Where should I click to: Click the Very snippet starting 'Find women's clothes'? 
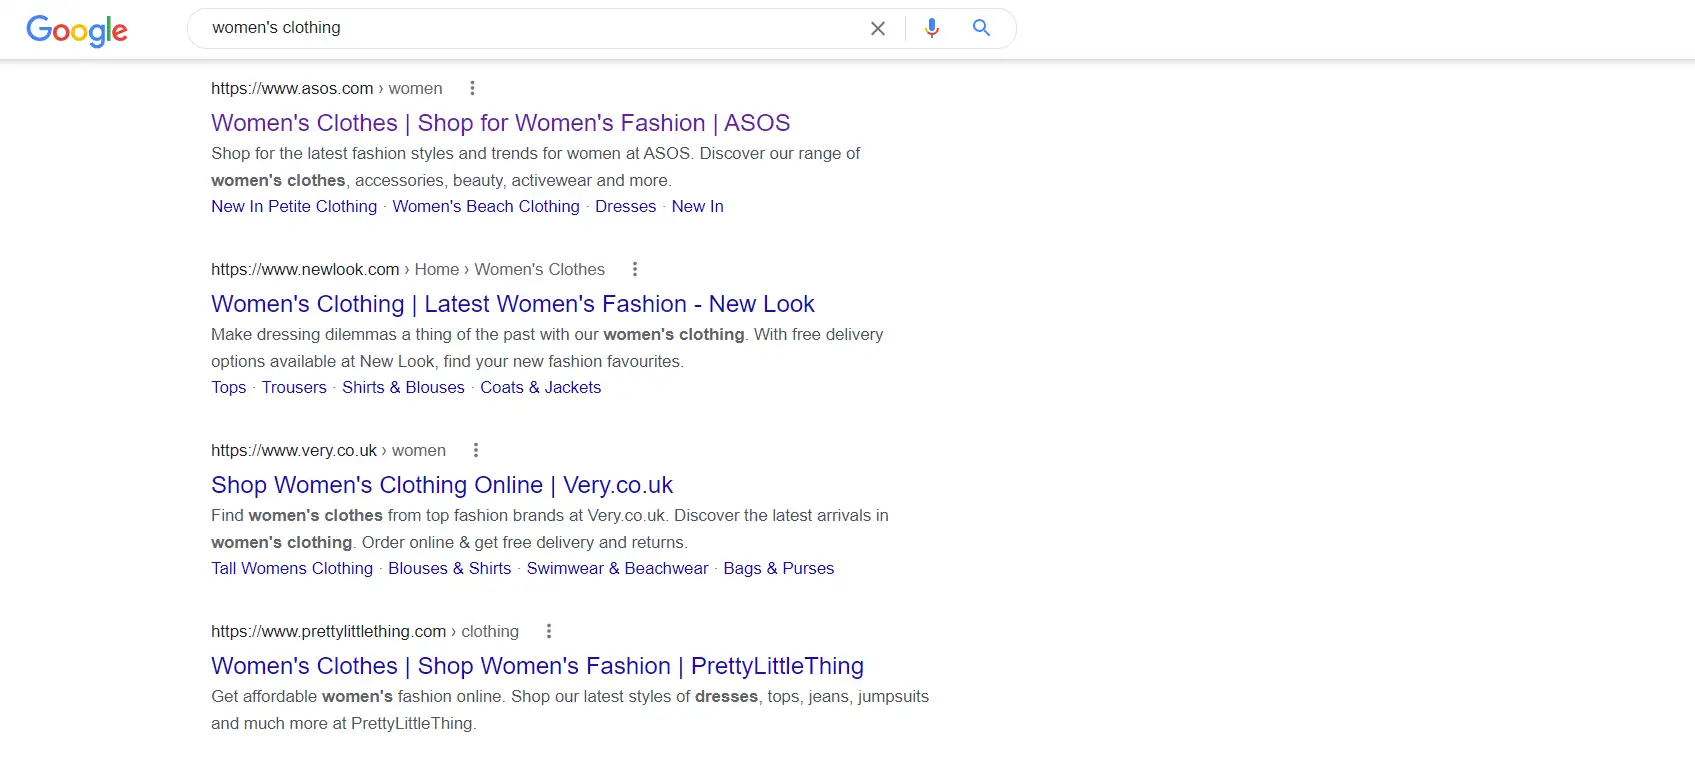click(x=549, y=529)
